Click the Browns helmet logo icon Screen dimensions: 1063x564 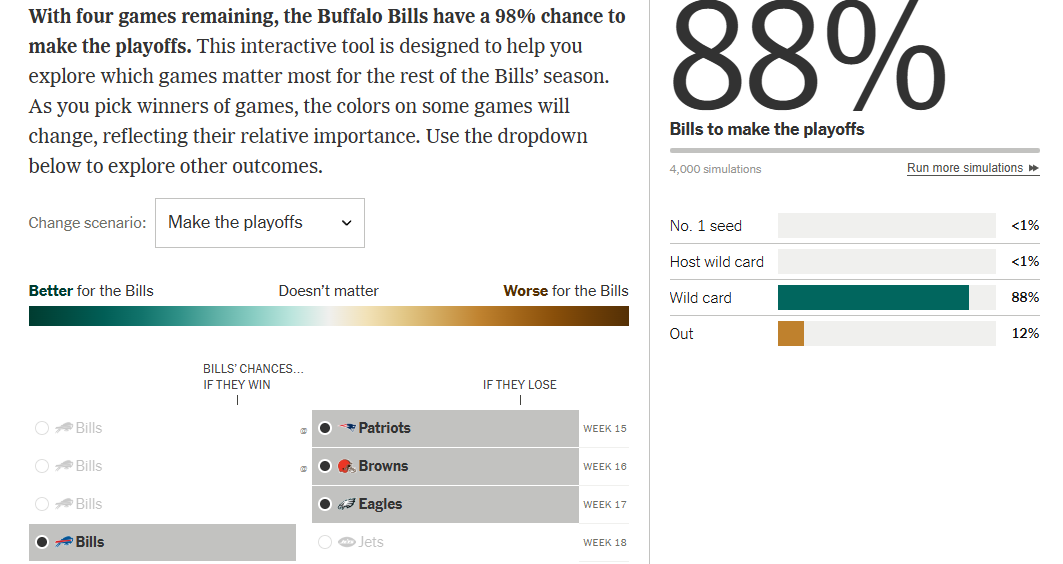click(x=346, y=466)
